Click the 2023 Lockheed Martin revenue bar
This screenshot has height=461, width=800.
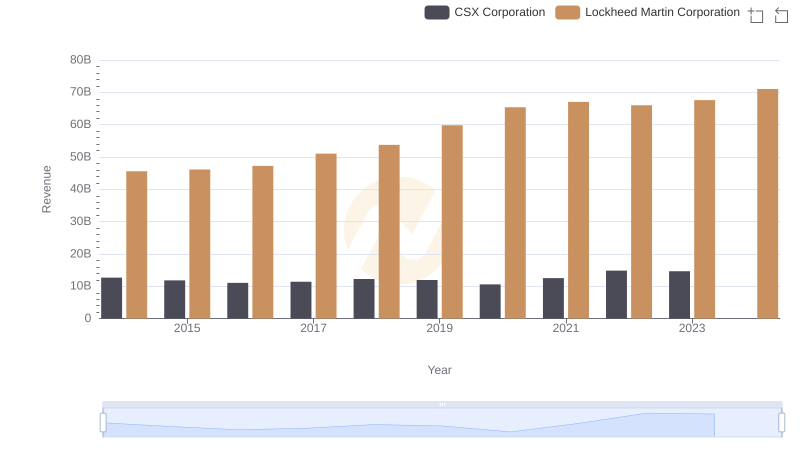click(705, 209)
